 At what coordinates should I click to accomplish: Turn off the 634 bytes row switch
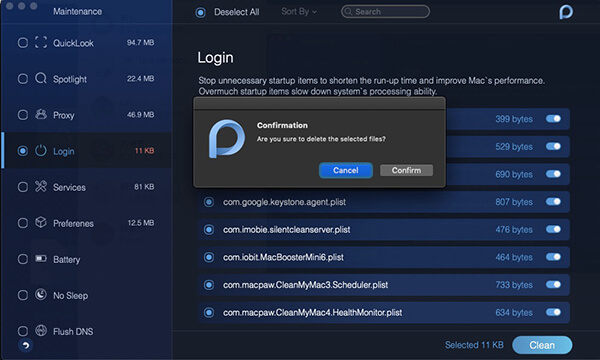pos(553,312)
